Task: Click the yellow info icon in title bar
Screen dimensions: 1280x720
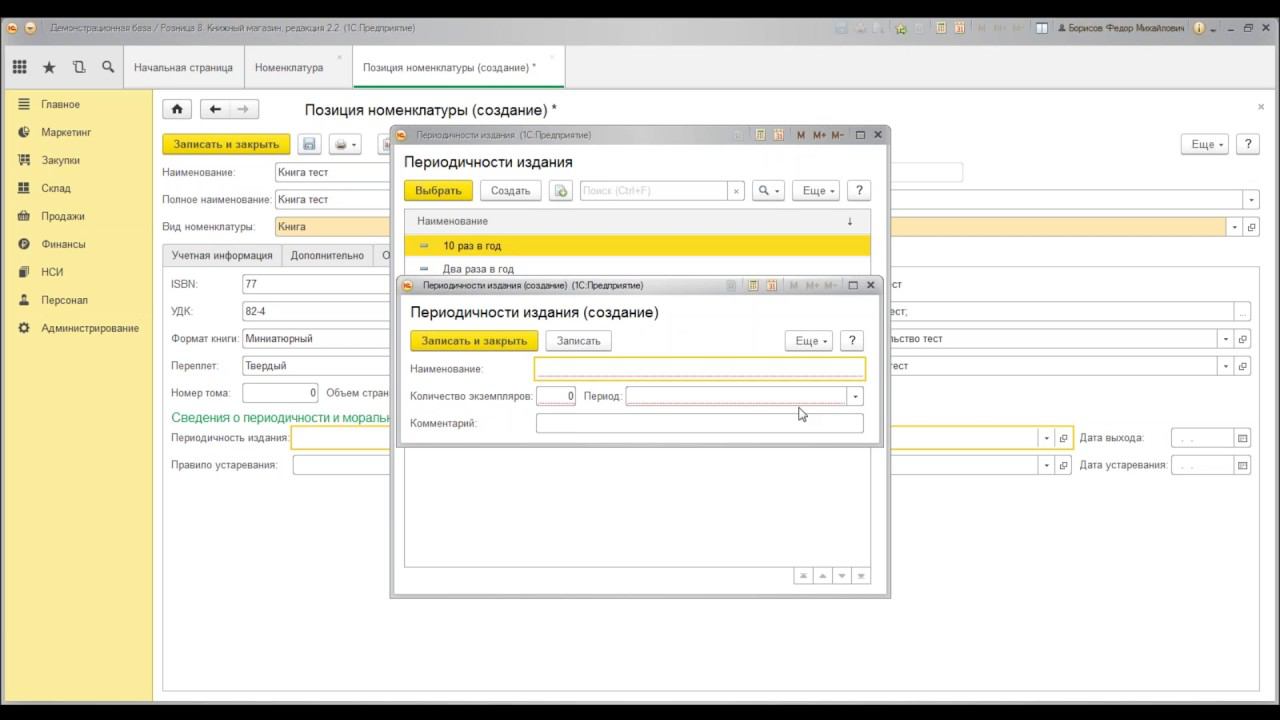Action: 1200,28
